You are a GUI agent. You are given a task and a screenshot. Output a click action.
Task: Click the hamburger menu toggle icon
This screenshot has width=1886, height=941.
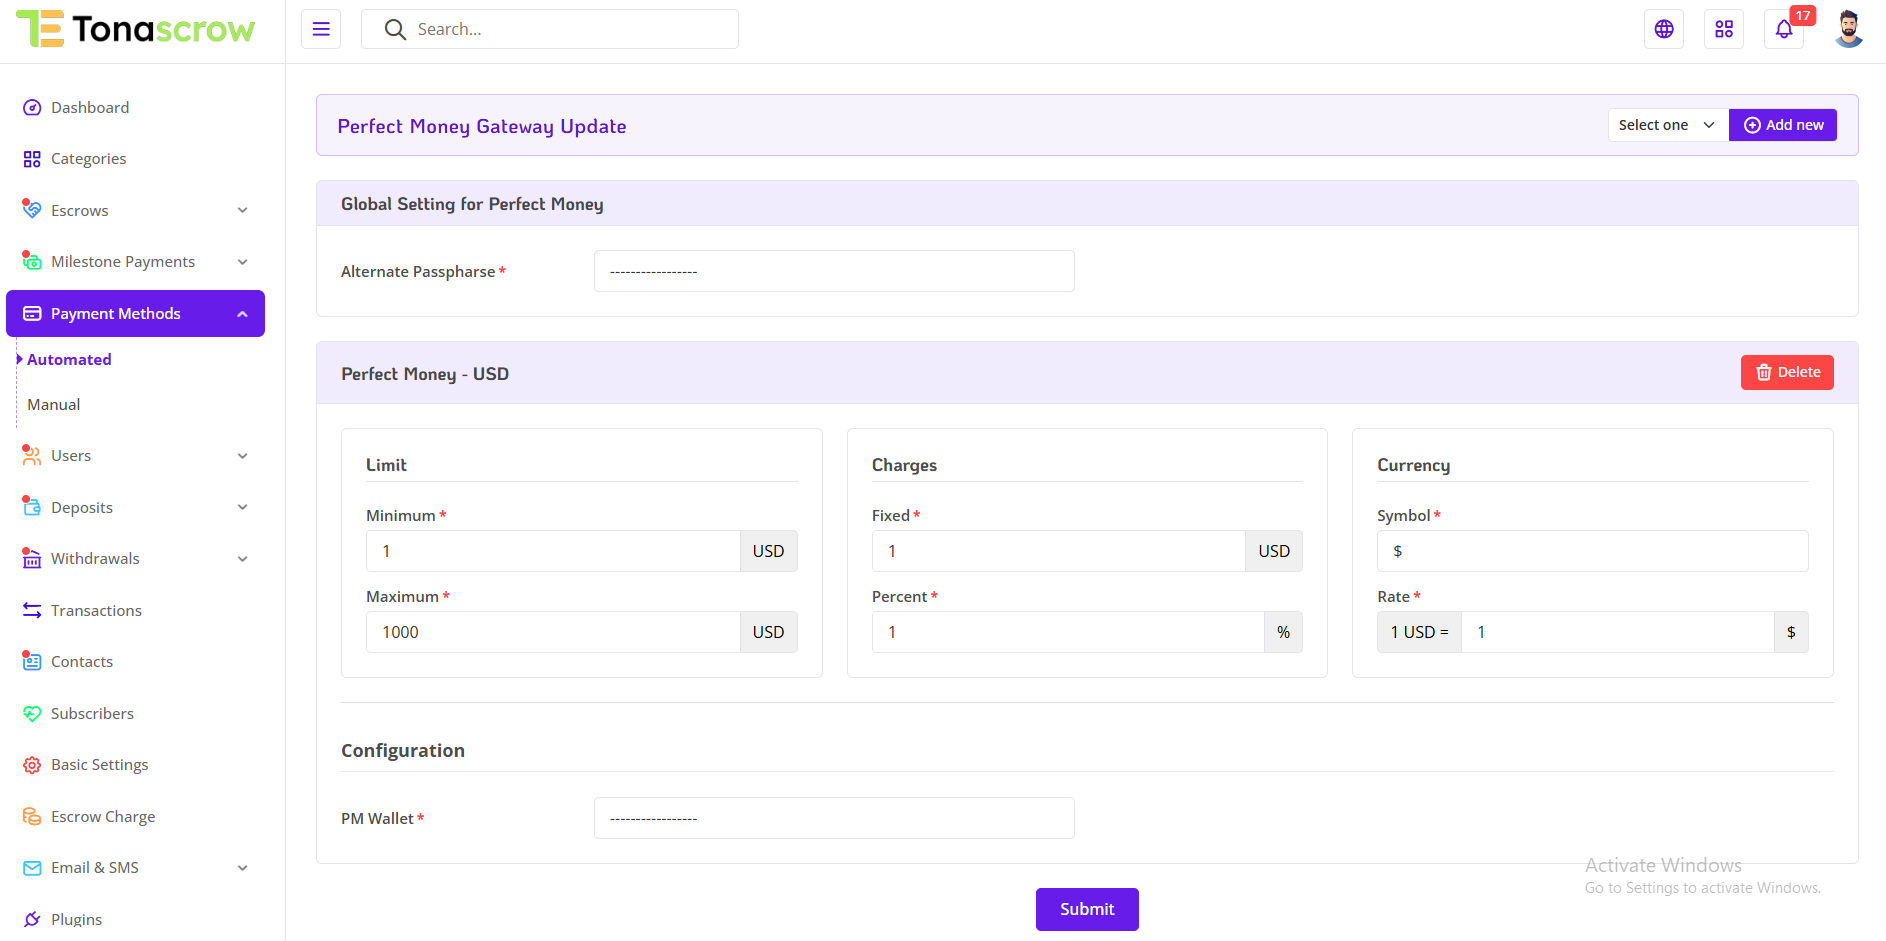pos(321,29)
